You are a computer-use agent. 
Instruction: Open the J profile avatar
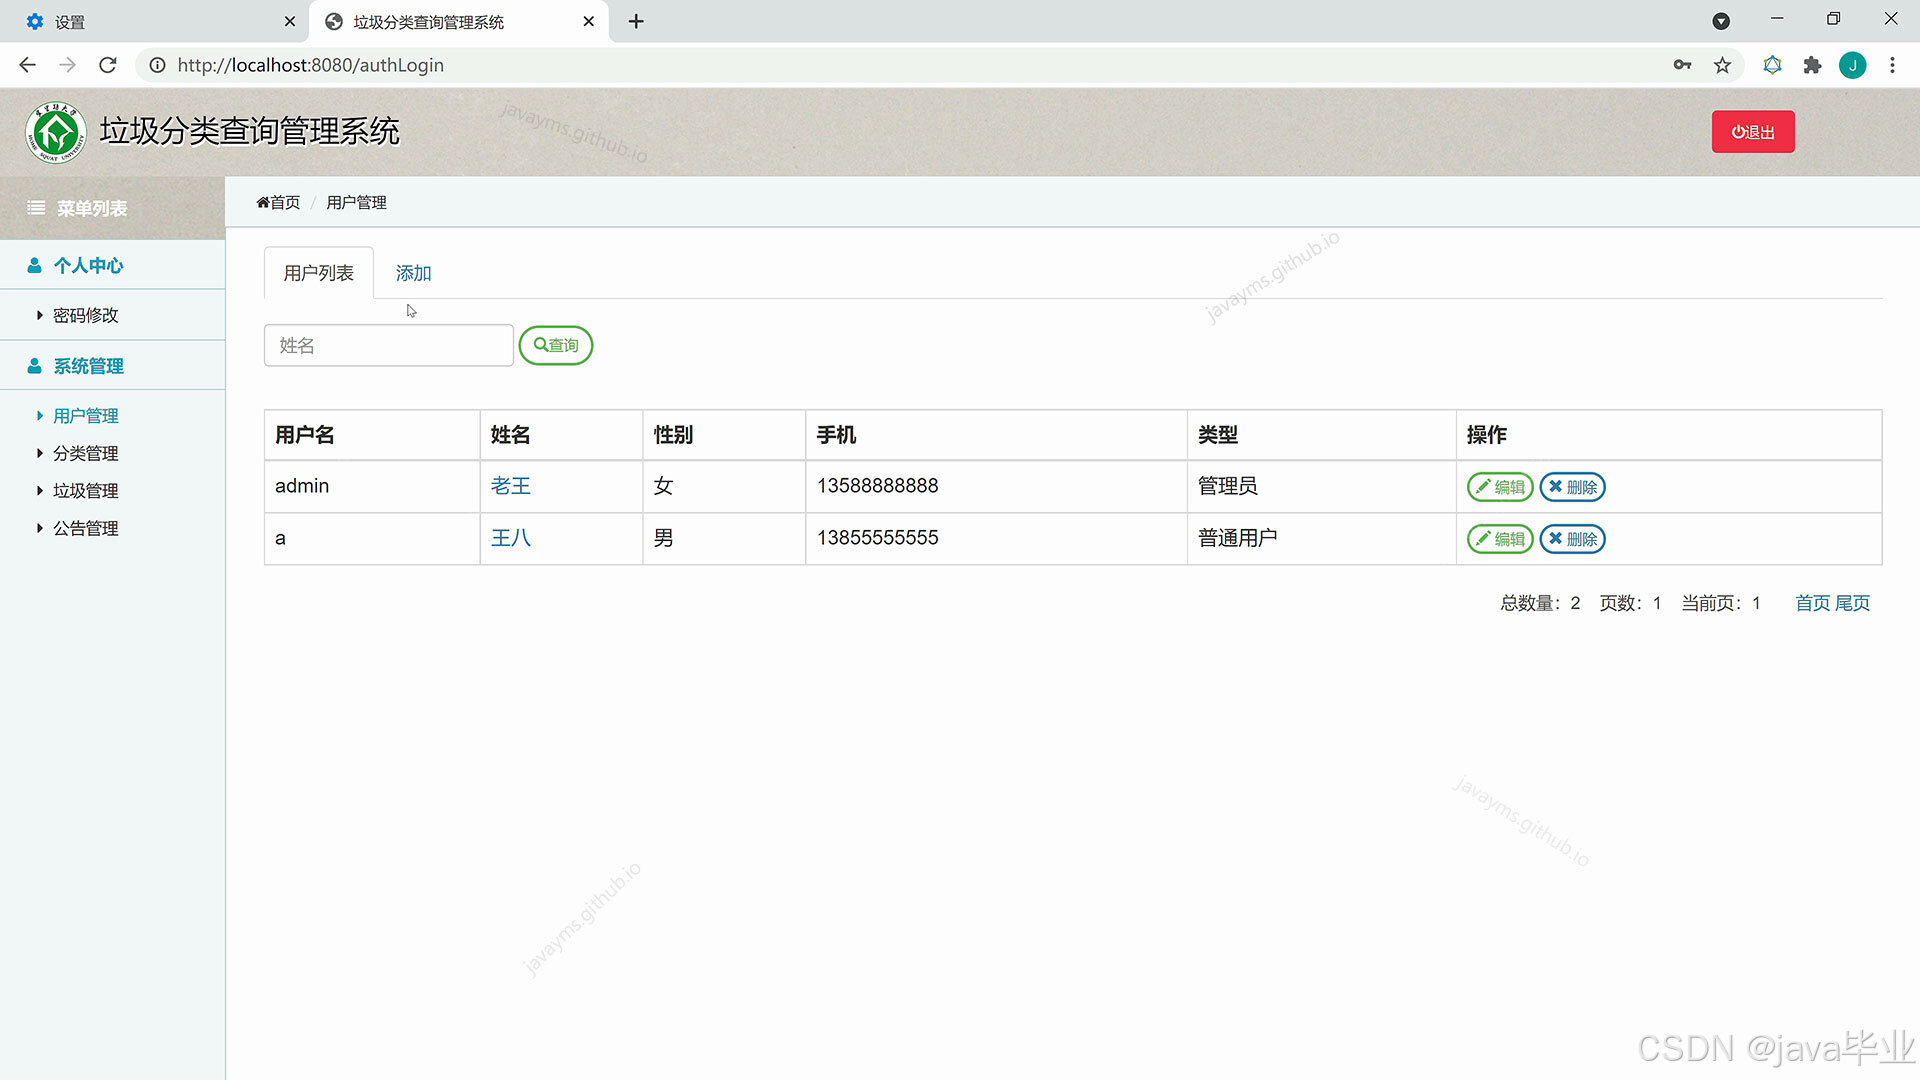point(1852,65)
